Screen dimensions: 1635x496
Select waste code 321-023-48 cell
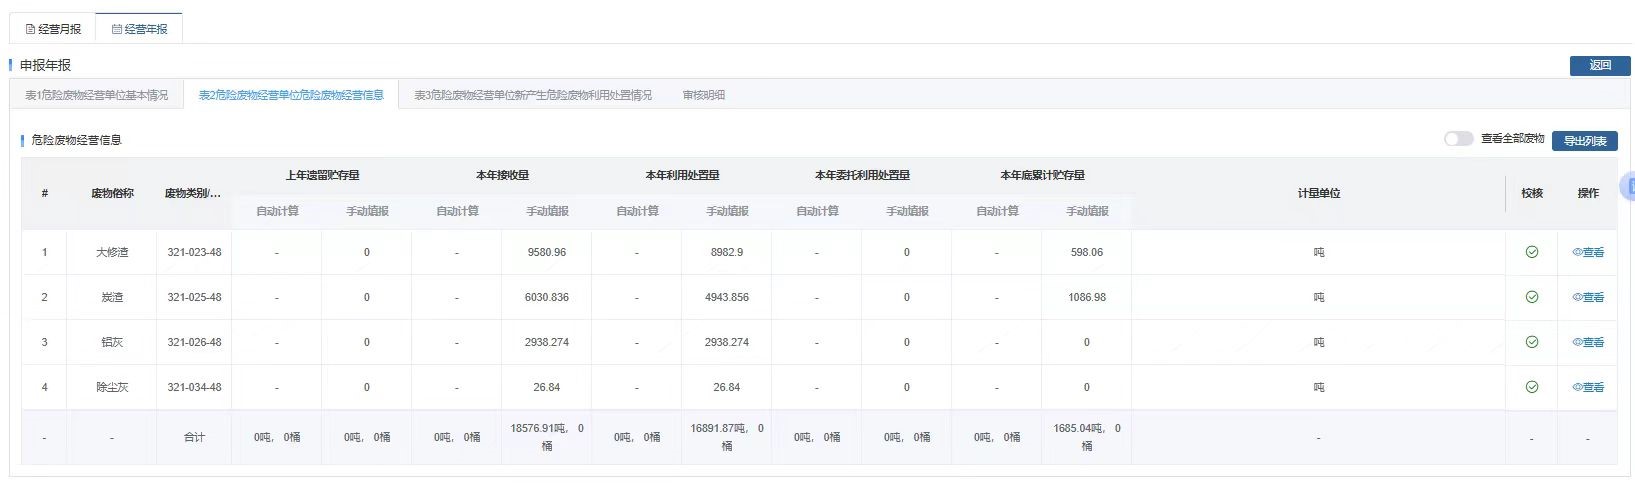coord(194,252)
